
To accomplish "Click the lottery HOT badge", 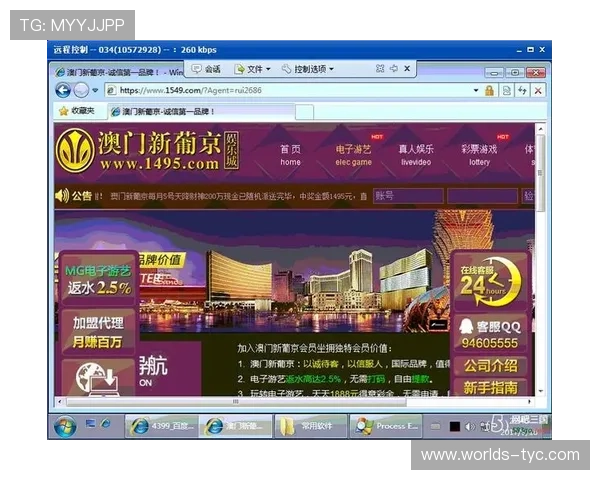I will point(503,137).
